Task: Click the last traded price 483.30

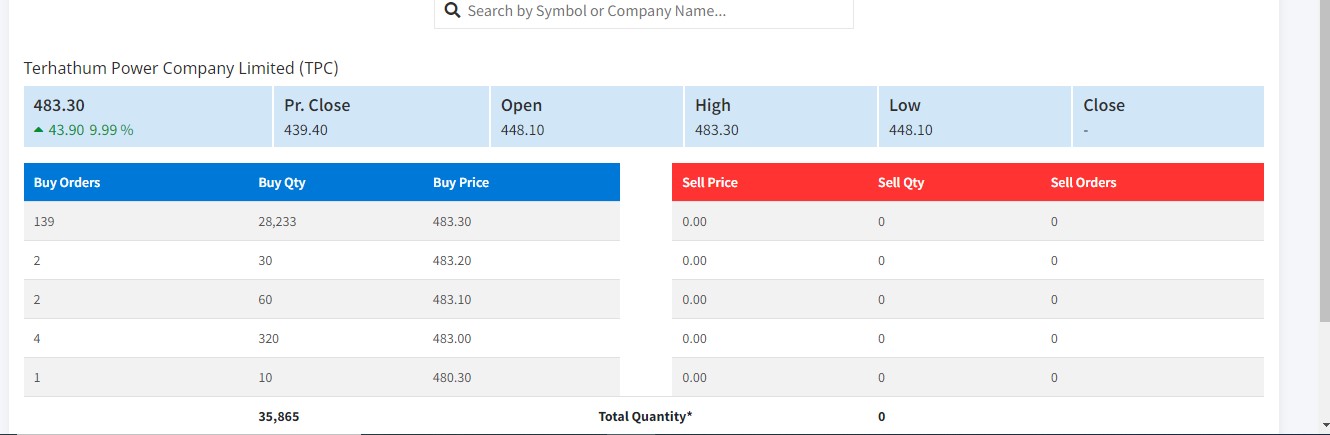Action: [58, 105]
